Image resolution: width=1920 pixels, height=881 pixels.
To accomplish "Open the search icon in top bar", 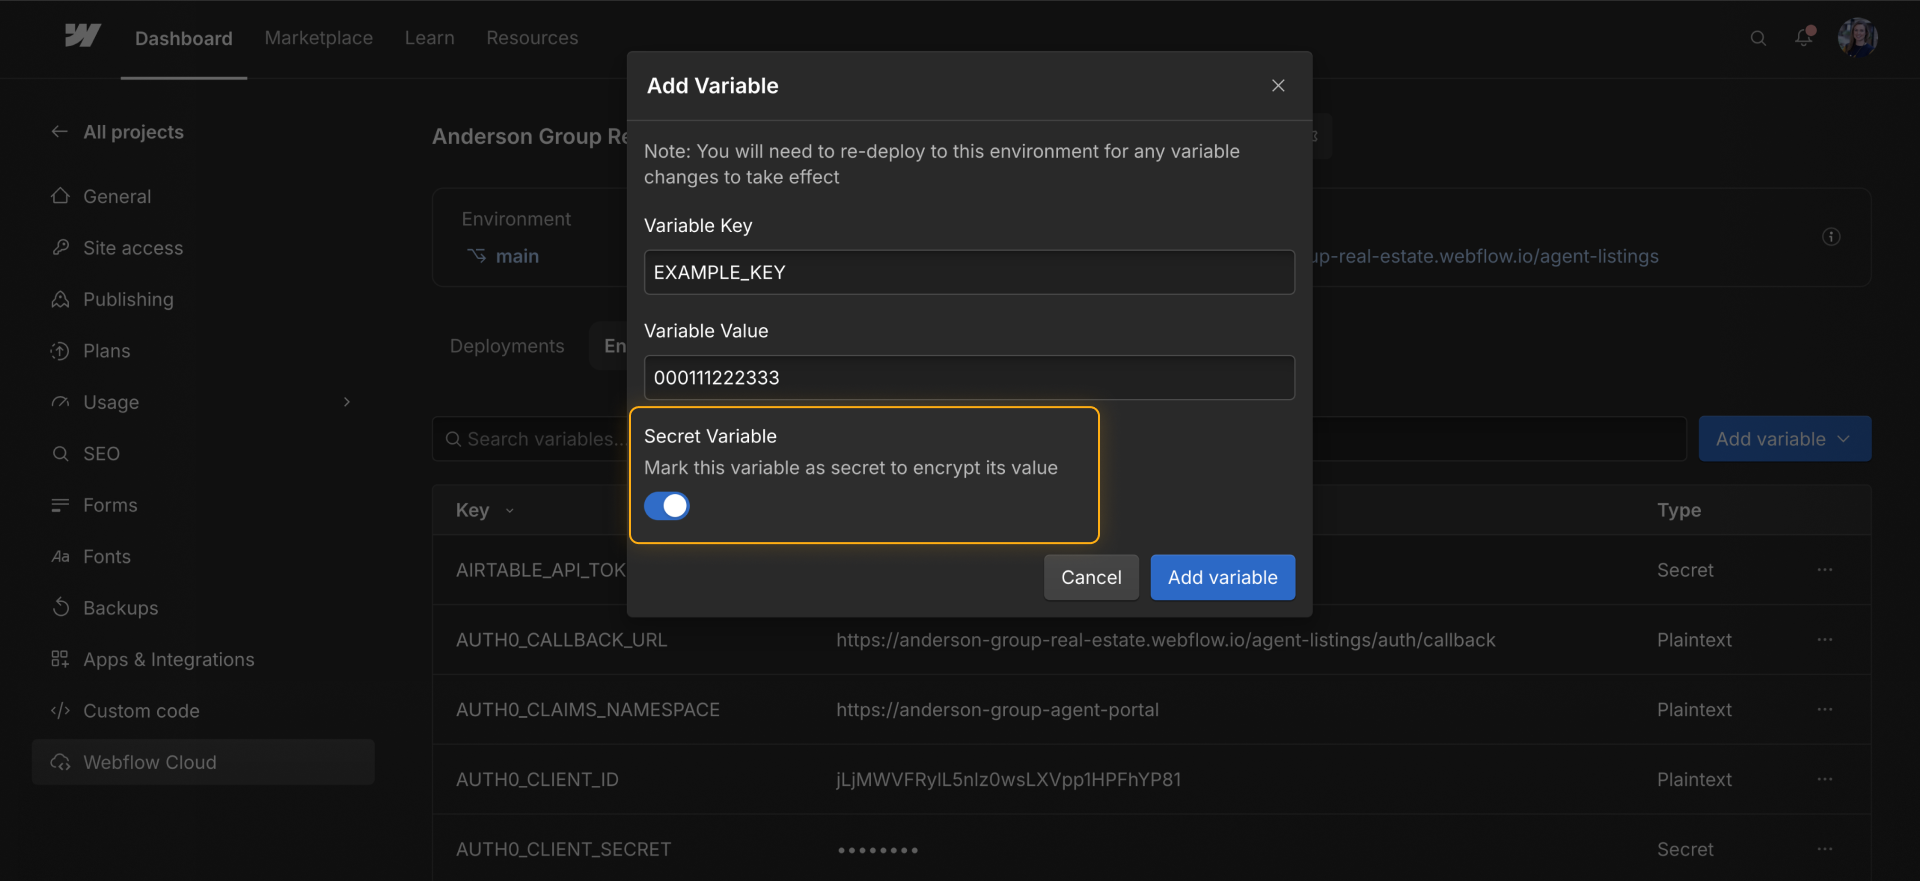I will click(1758, 38).
